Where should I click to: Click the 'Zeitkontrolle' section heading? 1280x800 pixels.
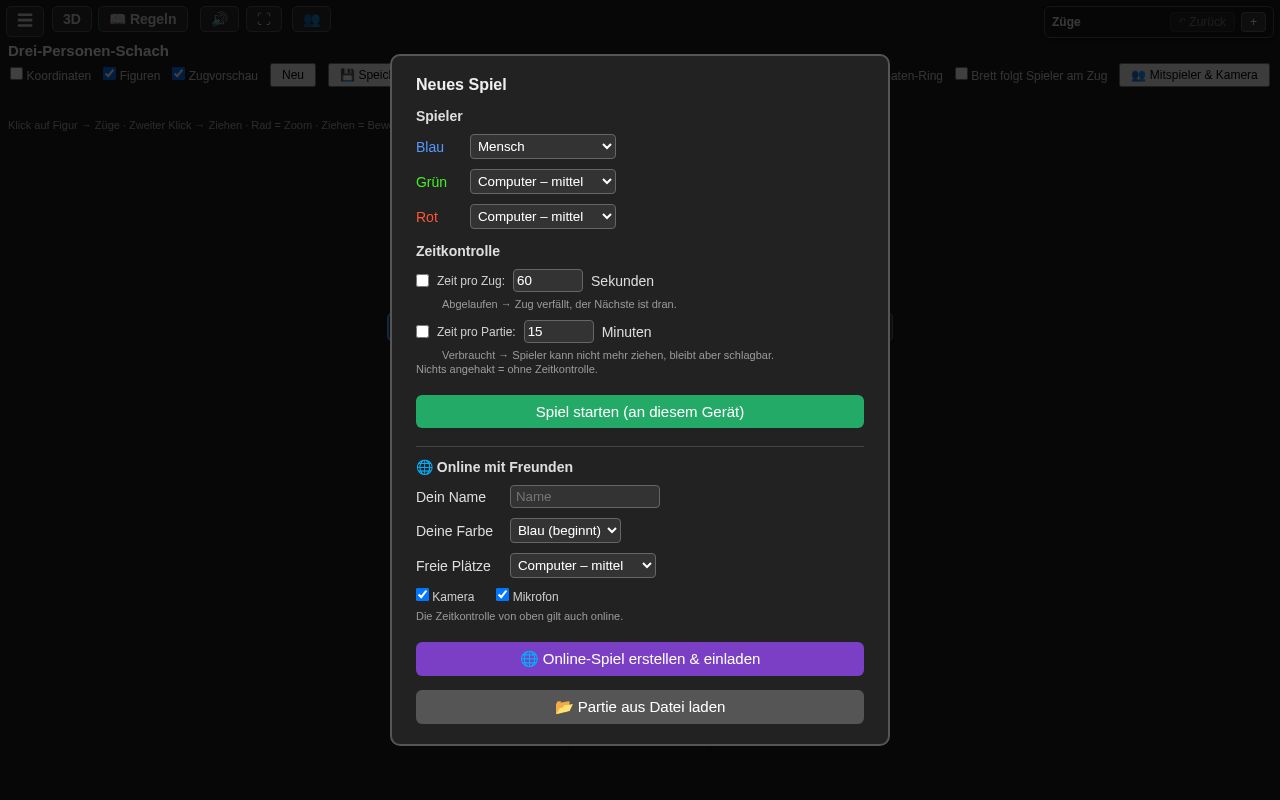pyautogui.click(x=458, y=251)
